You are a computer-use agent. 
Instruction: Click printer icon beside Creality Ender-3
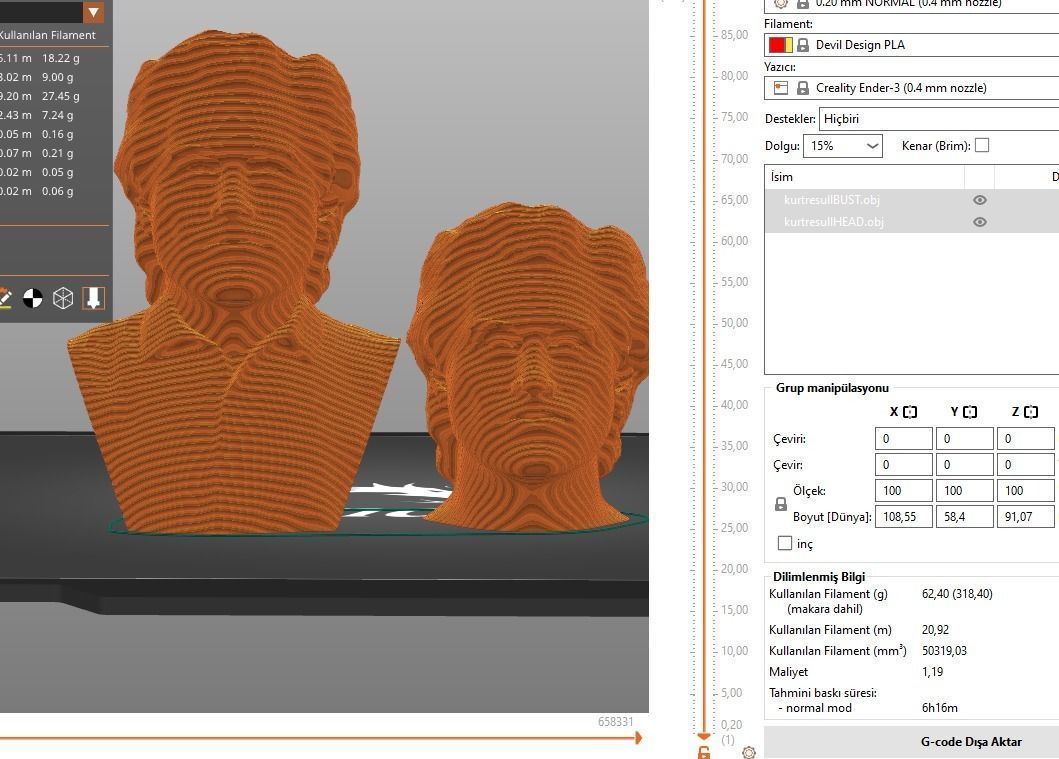pos(781,88)
